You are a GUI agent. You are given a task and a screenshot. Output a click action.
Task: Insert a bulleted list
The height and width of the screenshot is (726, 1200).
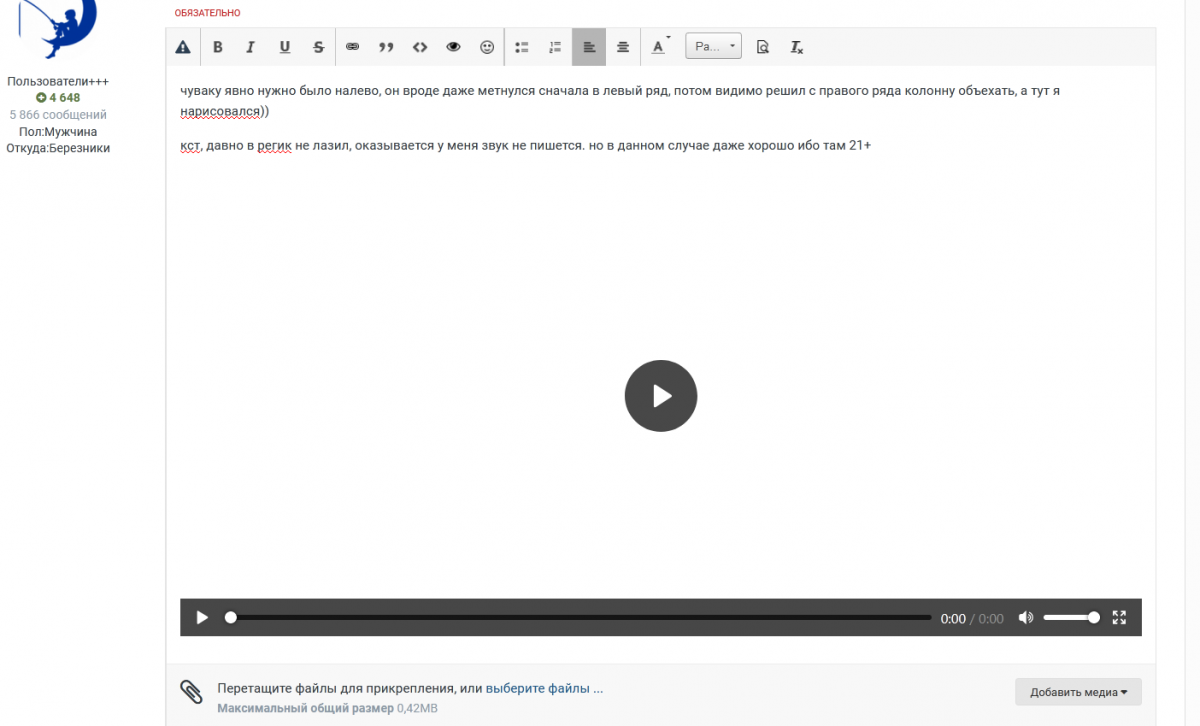[522, 47]
